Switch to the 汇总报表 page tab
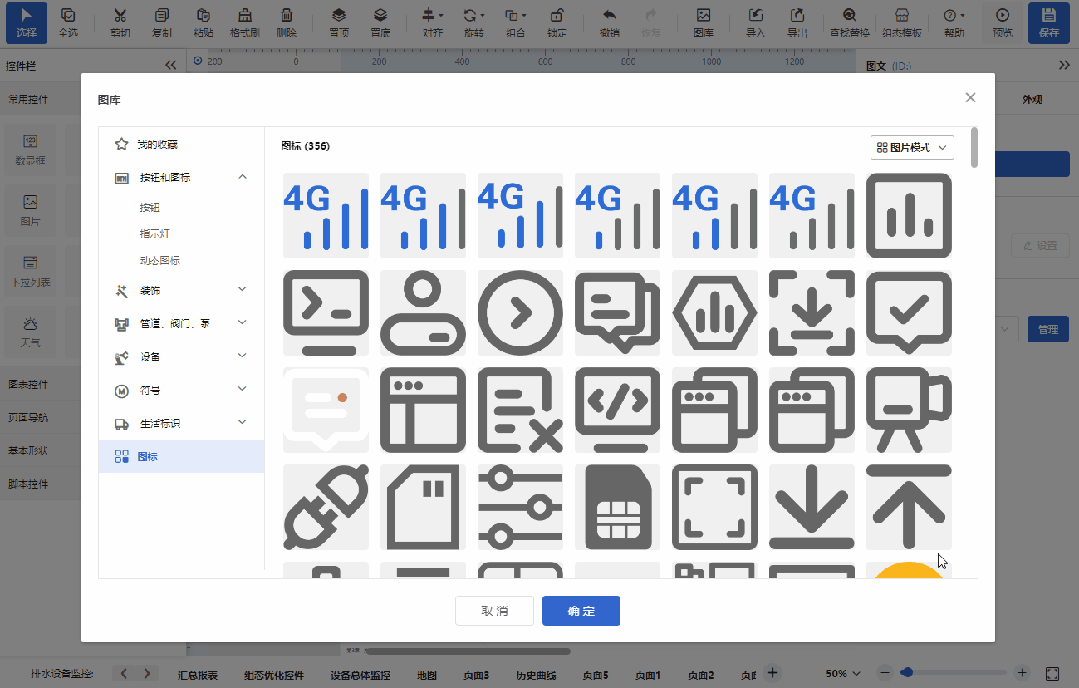This screenshot has width=1079, height=688. [197, 676]
